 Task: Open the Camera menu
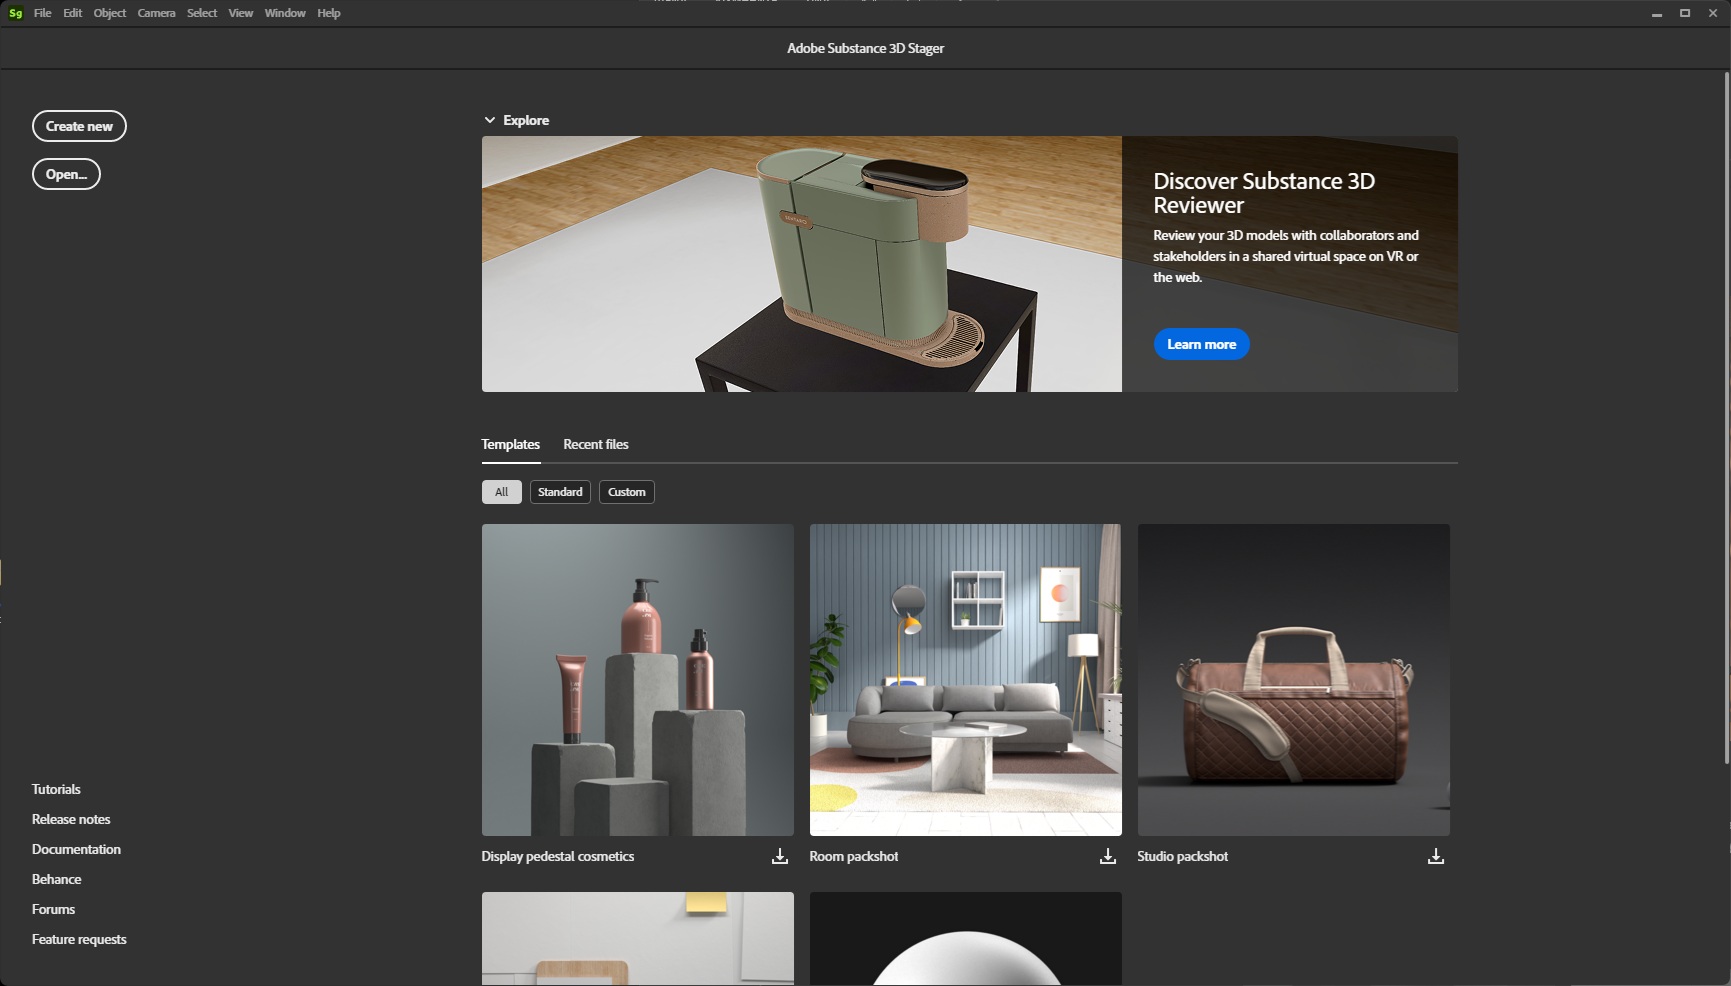click(156, 13)
